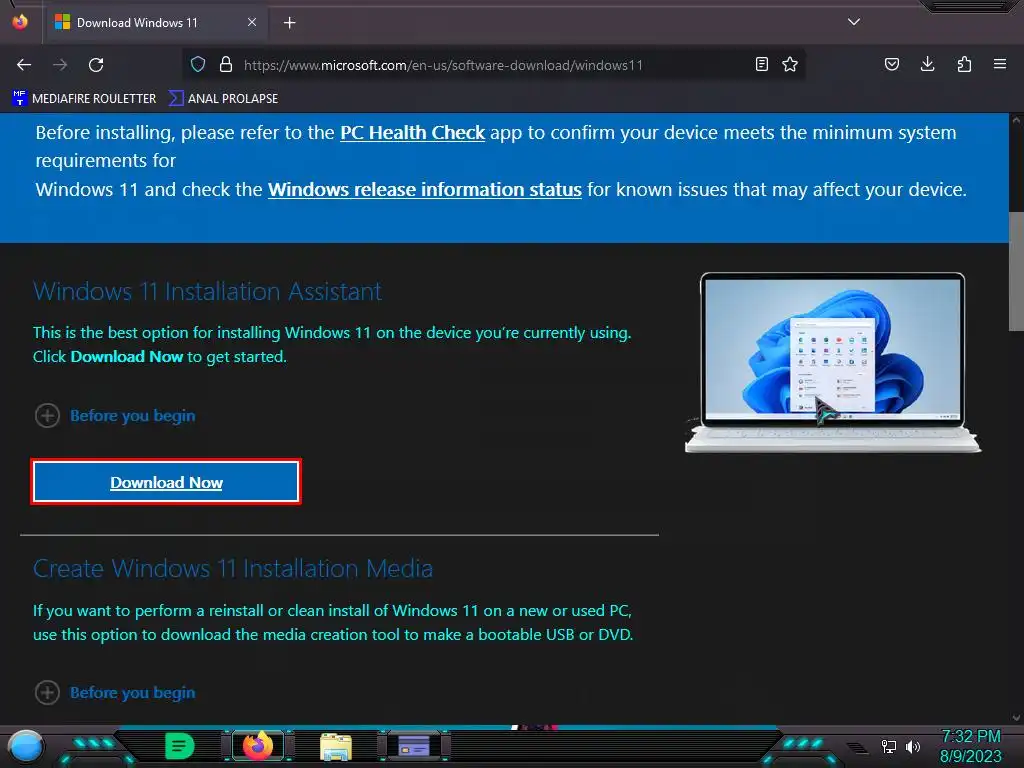1024x768 pixels.
Task: Open the Firefox application menu
Action: pos(999,64)
